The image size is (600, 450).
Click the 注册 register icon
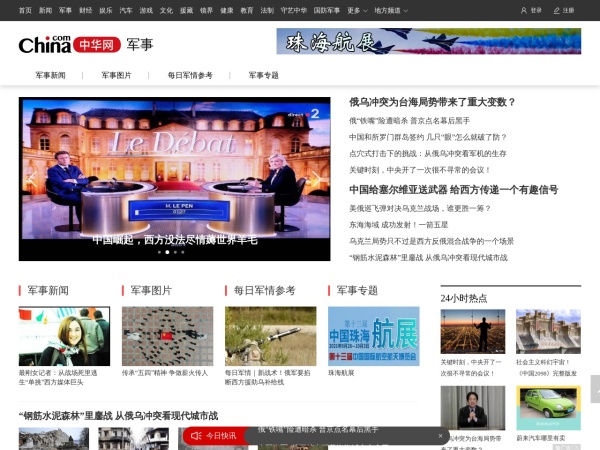556,10
